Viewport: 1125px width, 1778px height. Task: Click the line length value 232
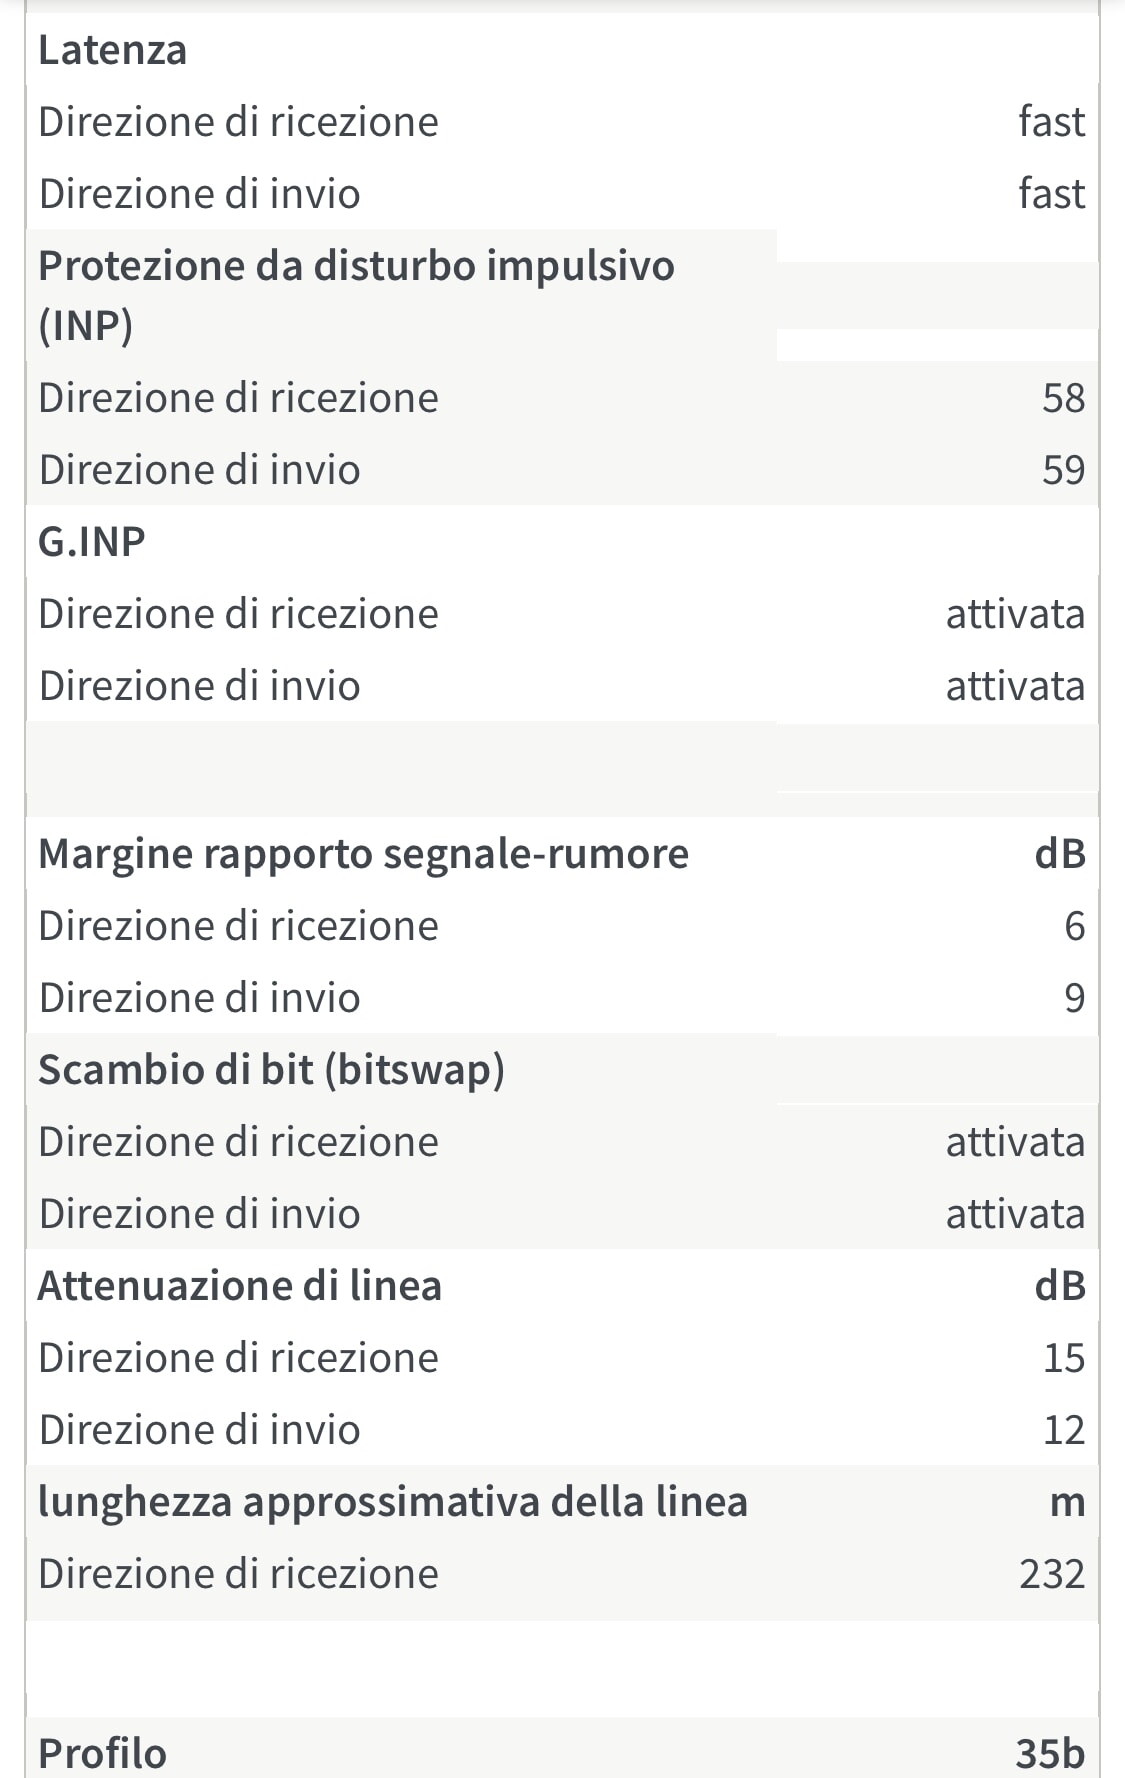pyautogui.click(x=1051, y=1574)
